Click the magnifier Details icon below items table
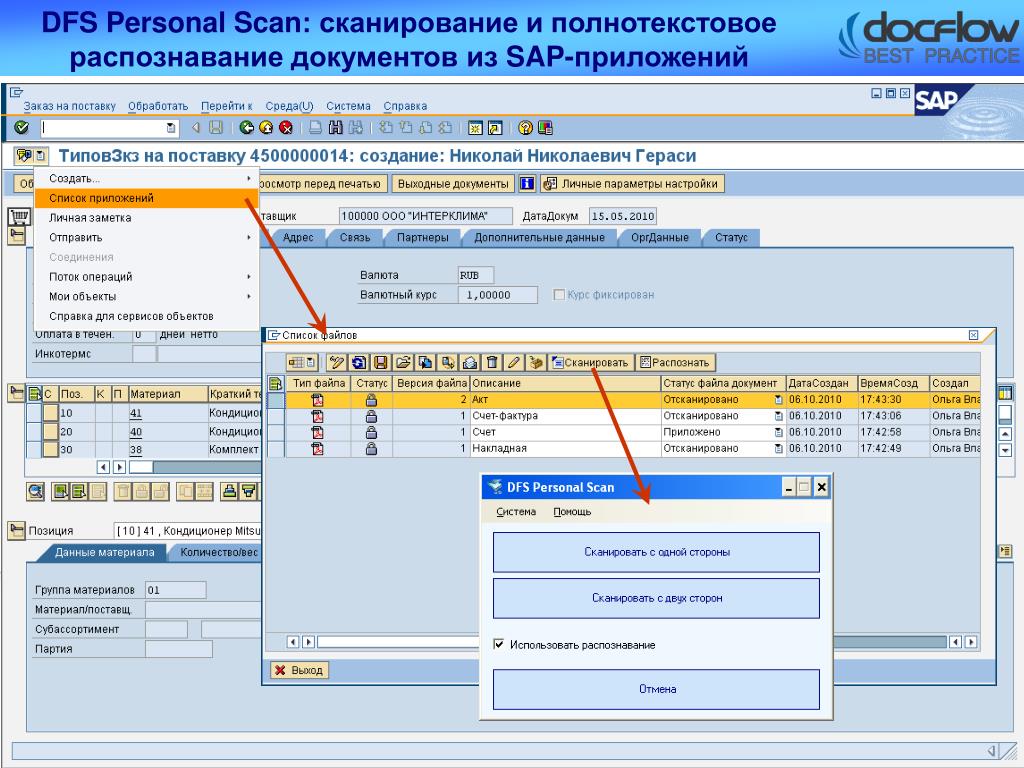The height and width of the screenshot is (768, 1024). (x=36, y=491)
